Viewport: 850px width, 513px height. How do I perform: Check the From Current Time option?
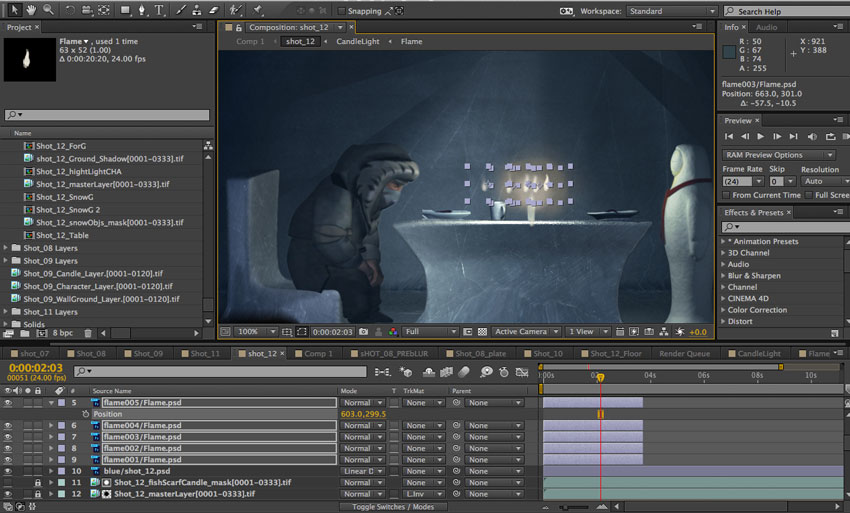[x=726, y=195]
